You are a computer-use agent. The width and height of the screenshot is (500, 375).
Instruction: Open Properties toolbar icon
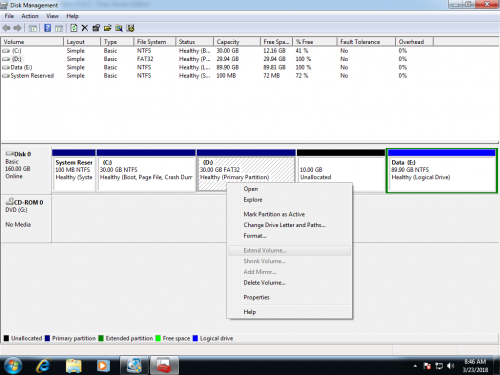96,28
